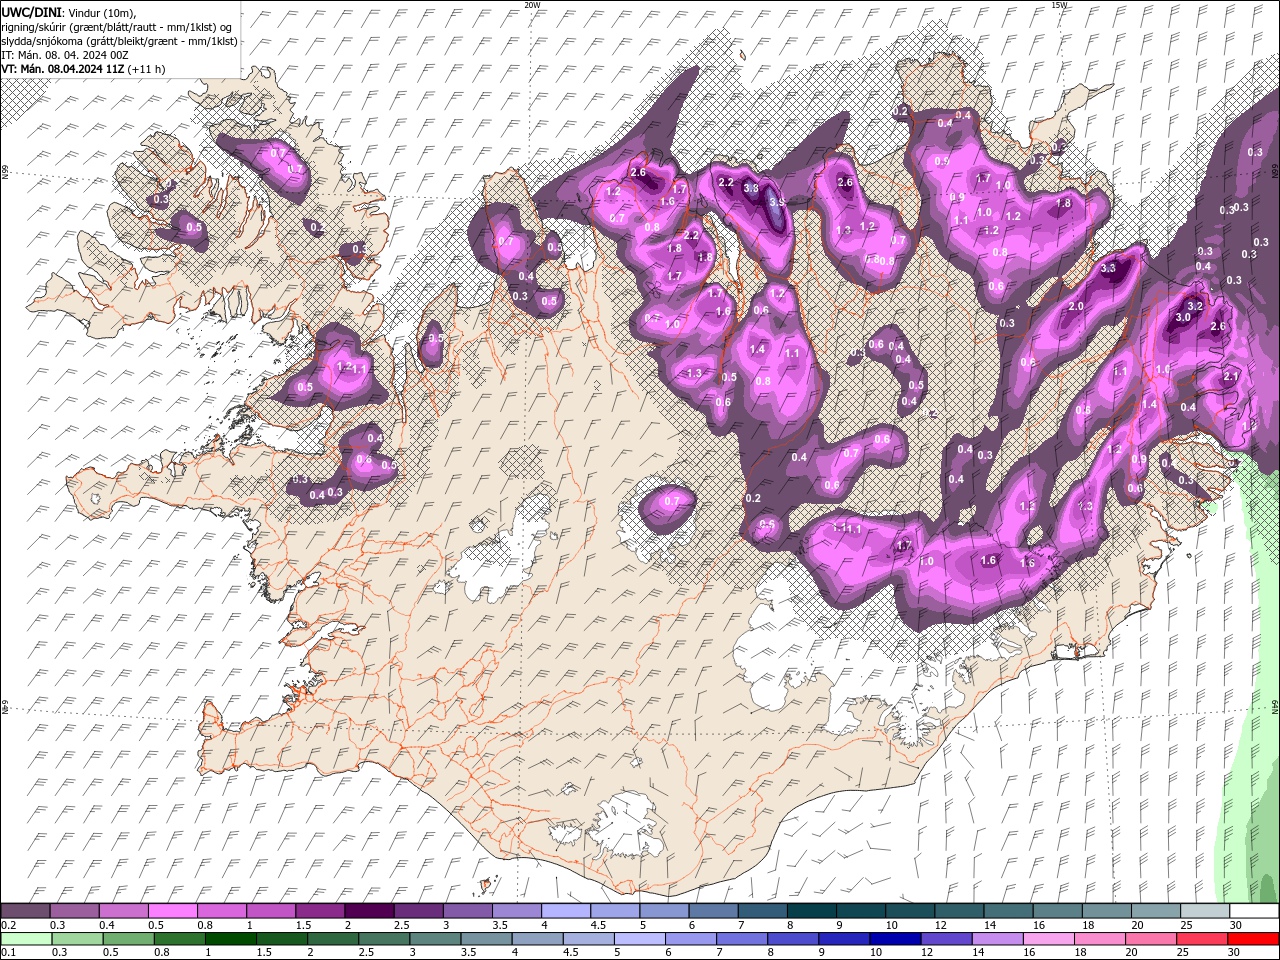Click the 20W longitude label
This screenshot has width=1280, height=960.
pyautogui.click(x=532, y=5)
